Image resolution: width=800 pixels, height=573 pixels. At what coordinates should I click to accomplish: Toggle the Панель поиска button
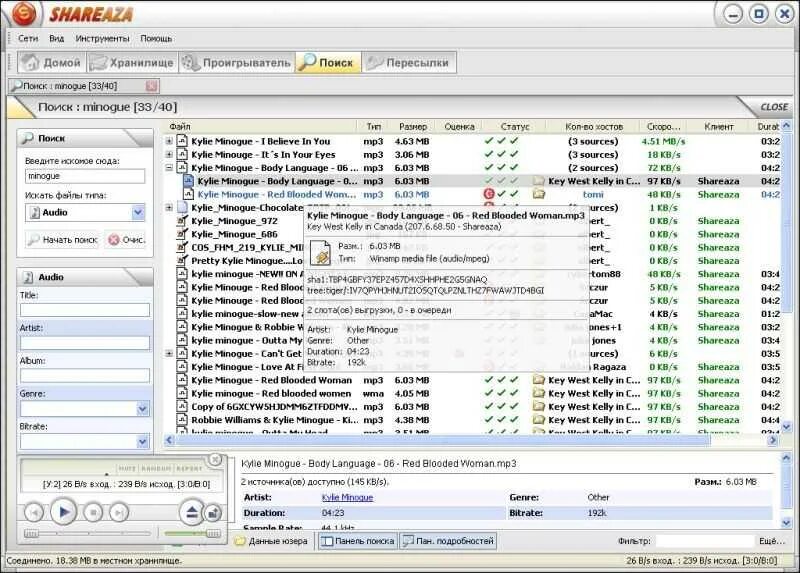(x=358, y=541)
